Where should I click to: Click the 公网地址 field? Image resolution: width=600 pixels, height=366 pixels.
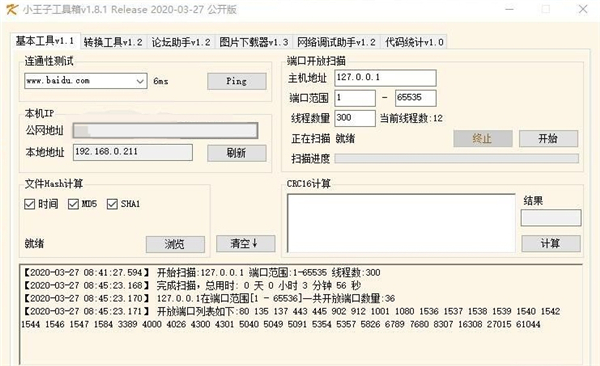pos(165,131)
